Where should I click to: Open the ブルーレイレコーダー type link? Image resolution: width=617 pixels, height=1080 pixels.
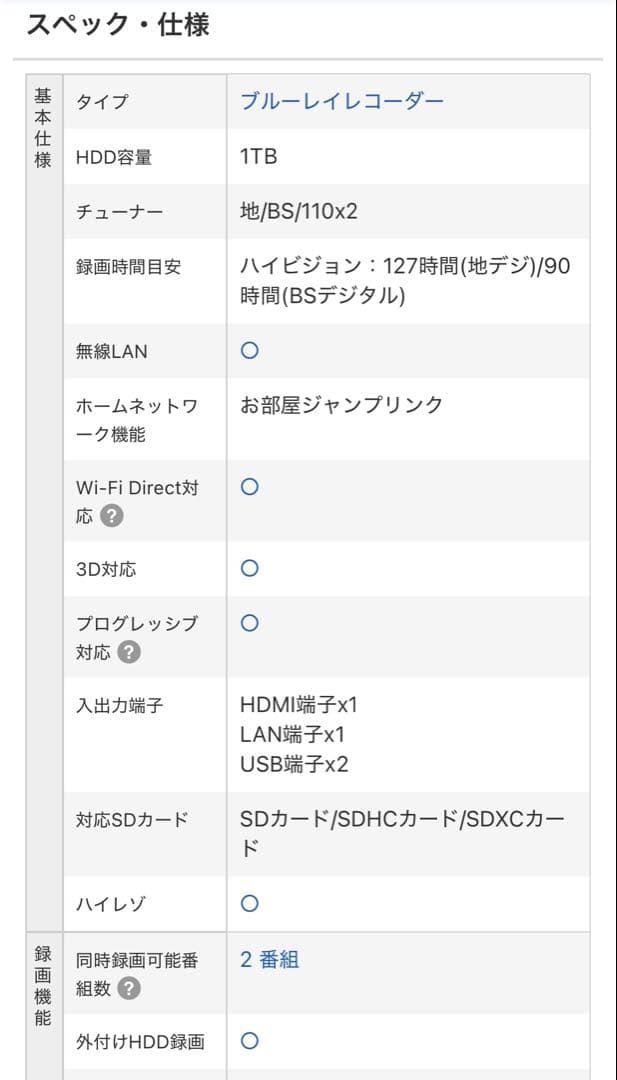[341, 101]
